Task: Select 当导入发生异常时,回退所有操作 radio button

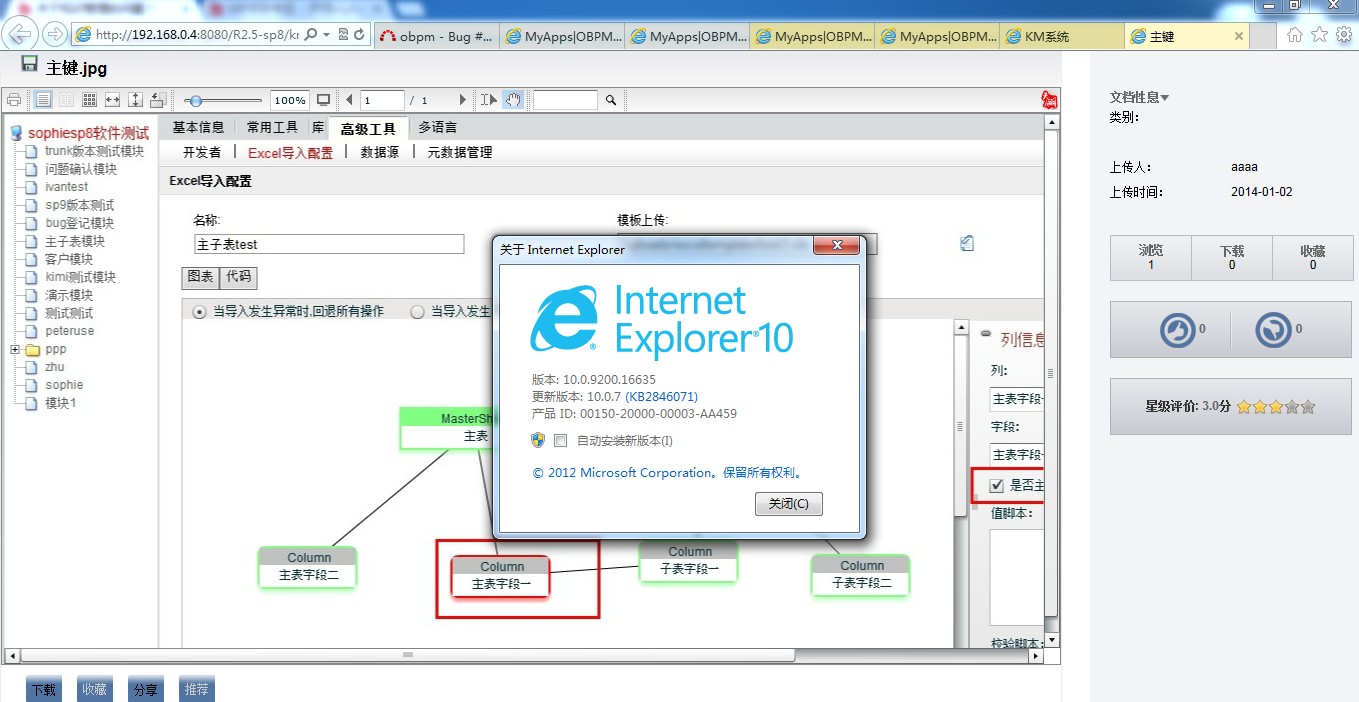Action: click(198, 311)
